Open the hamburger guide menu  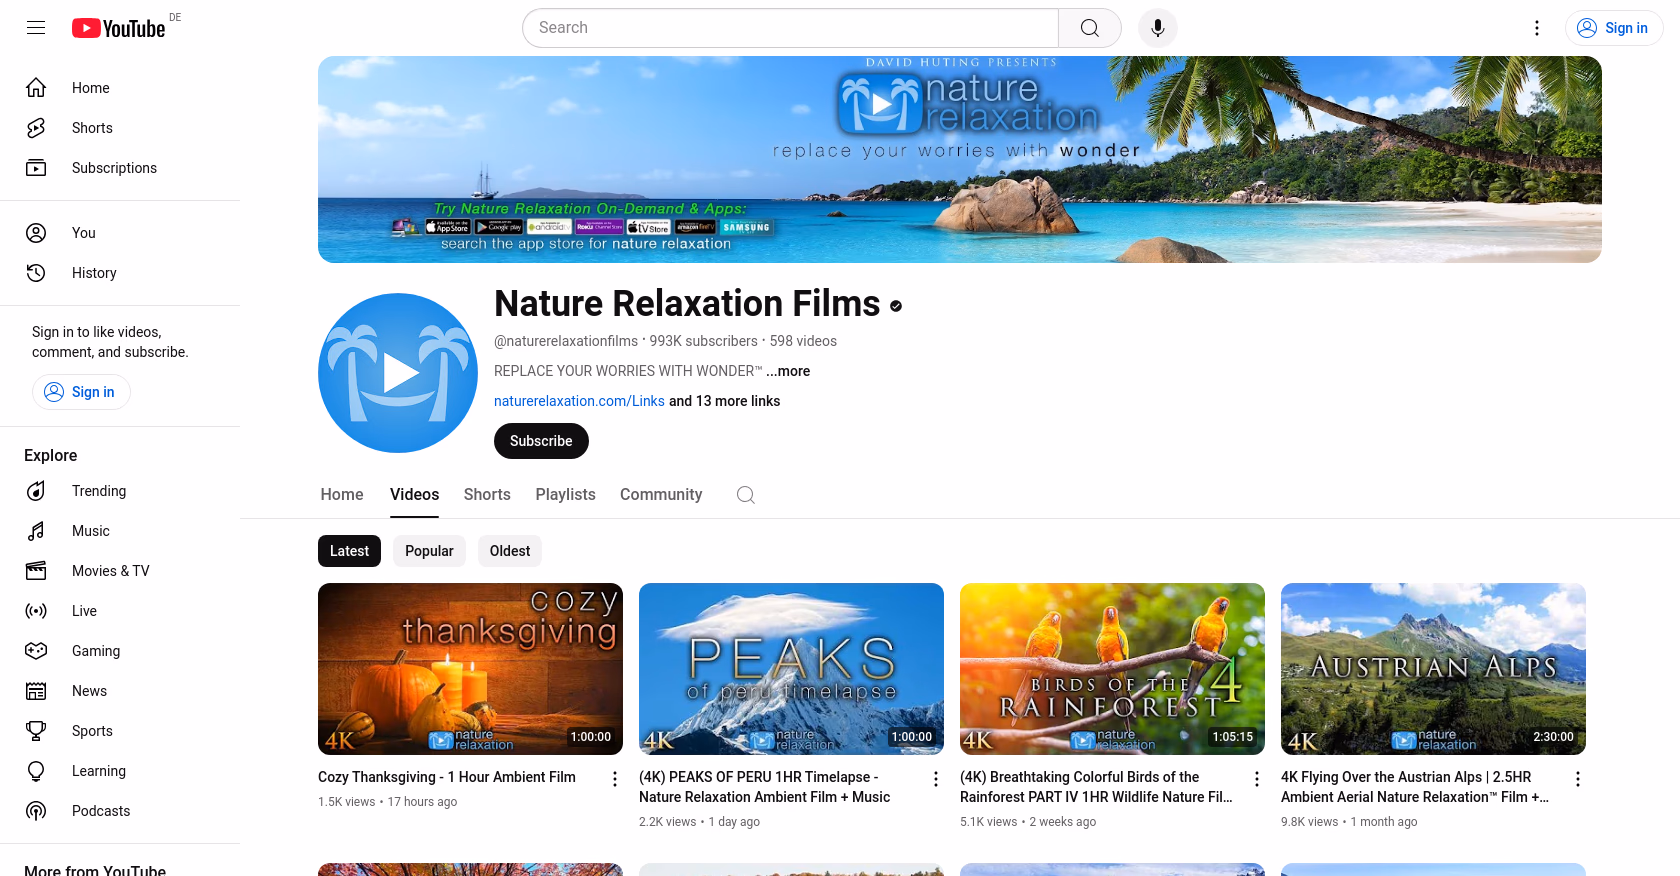[36, 28]
